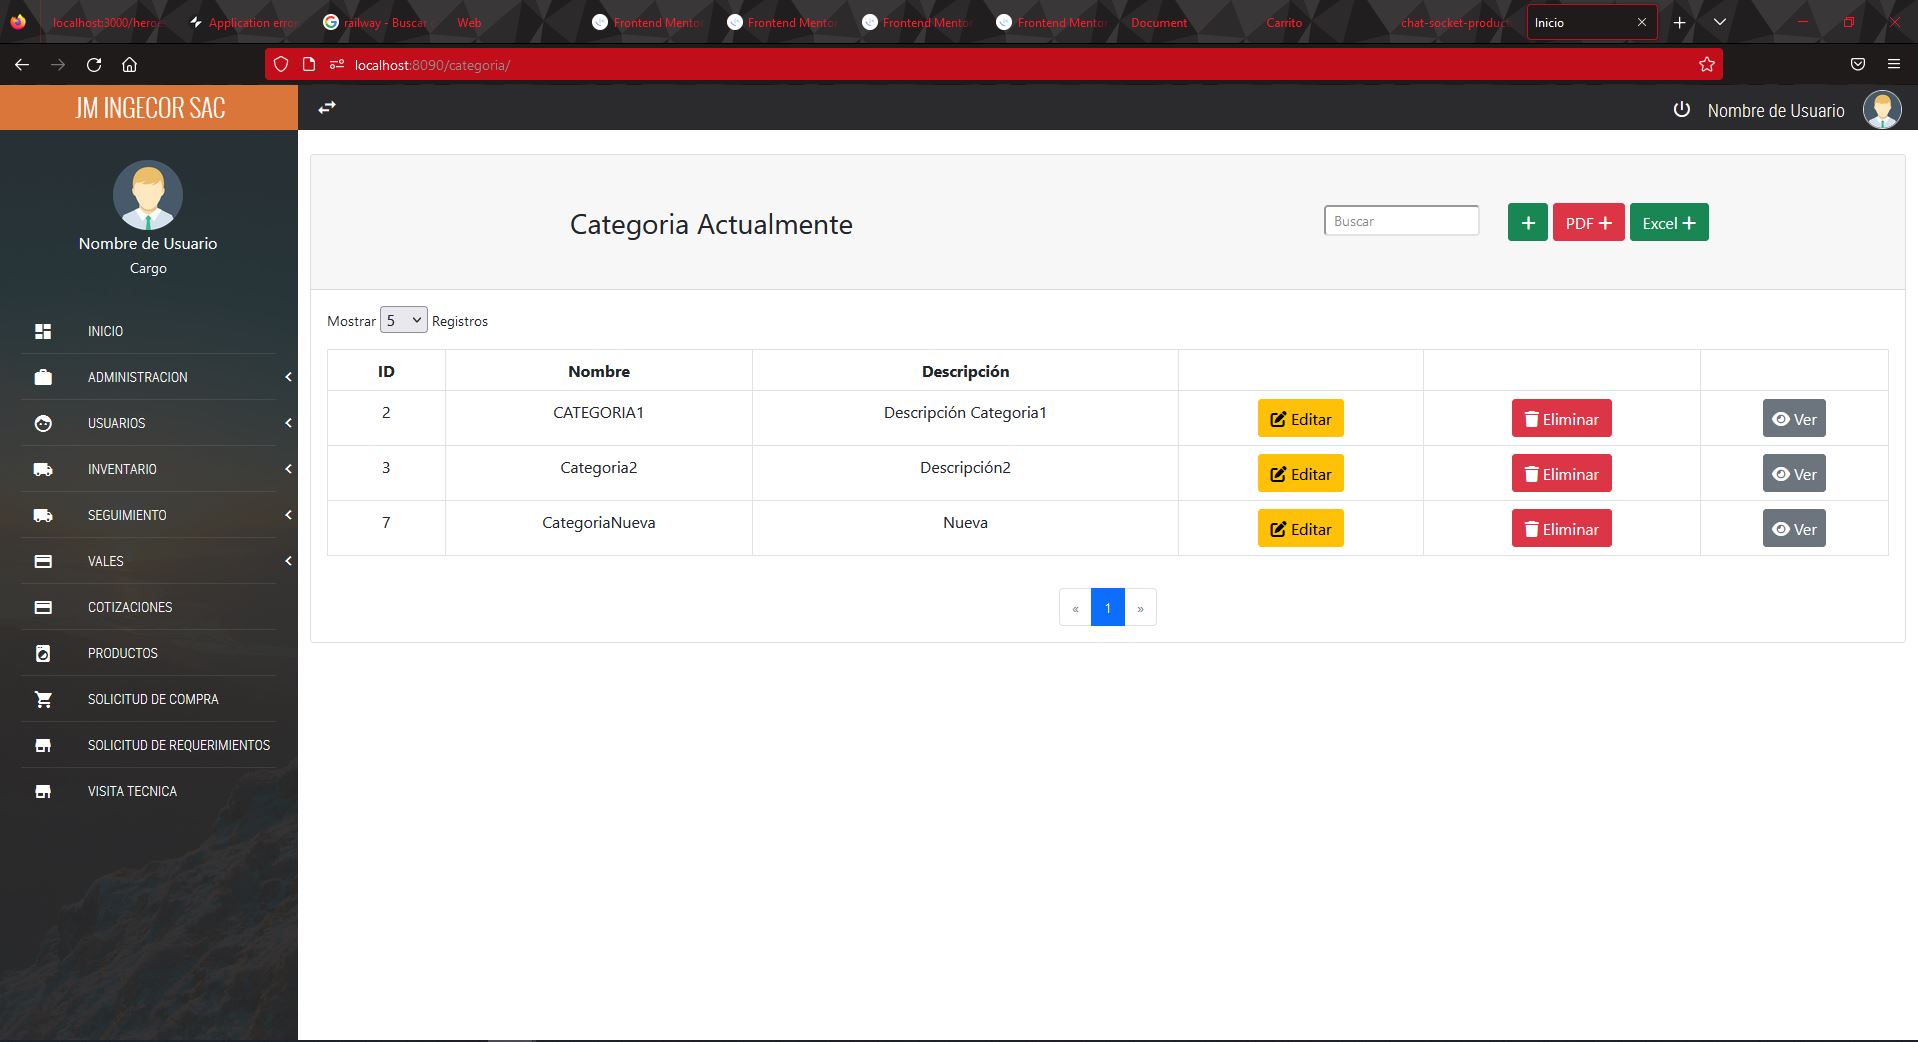1918x1042 pixels.
Task: Open the Mostrar registros dropdown
Action: pos(403,320)
